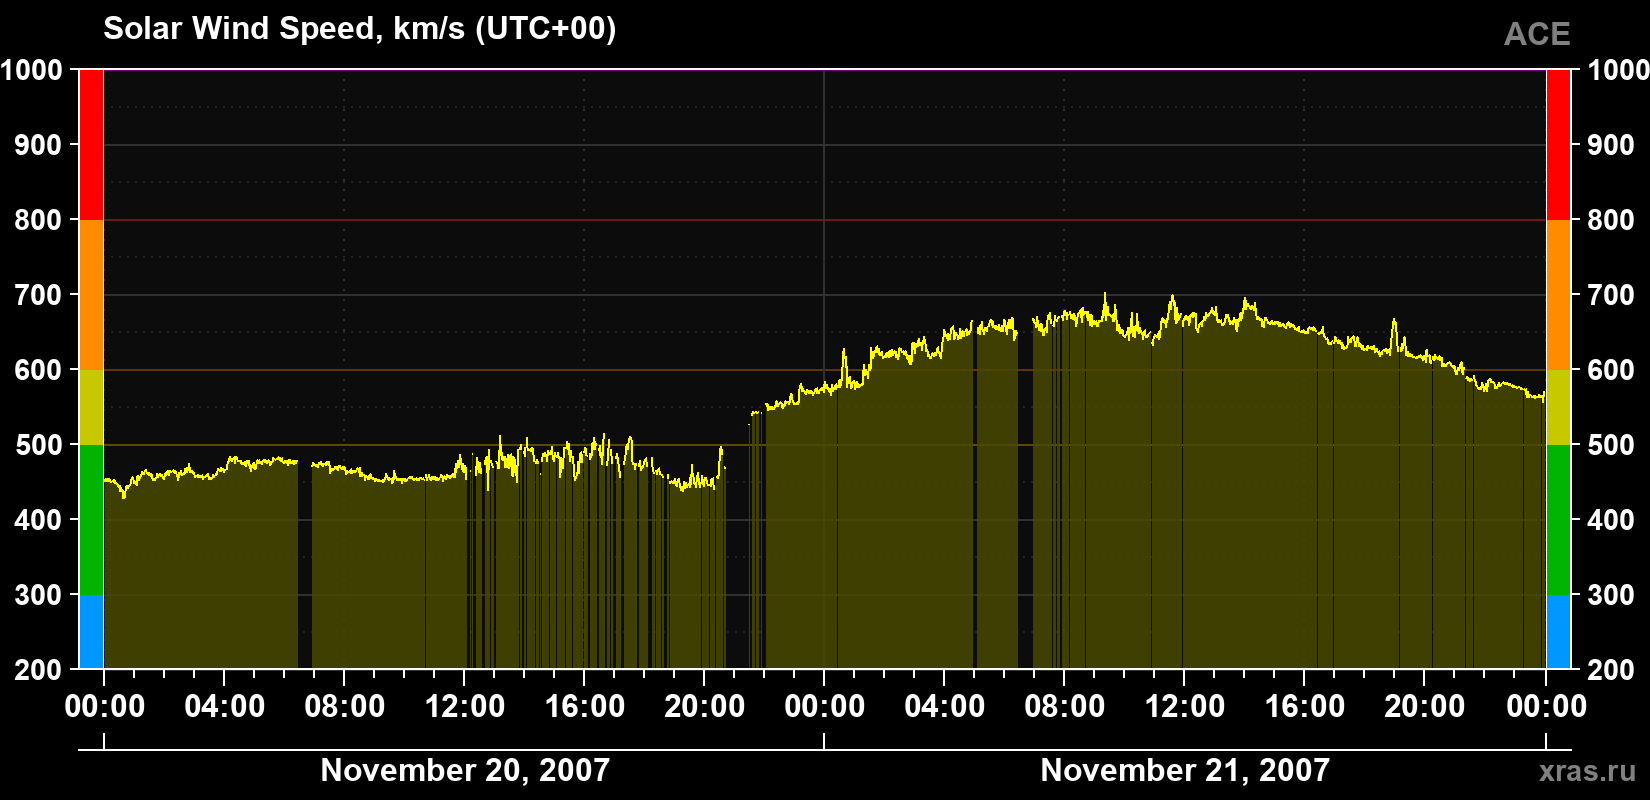
Task: Point at the right-axis '1000' label
Action: coord(1618,70)
